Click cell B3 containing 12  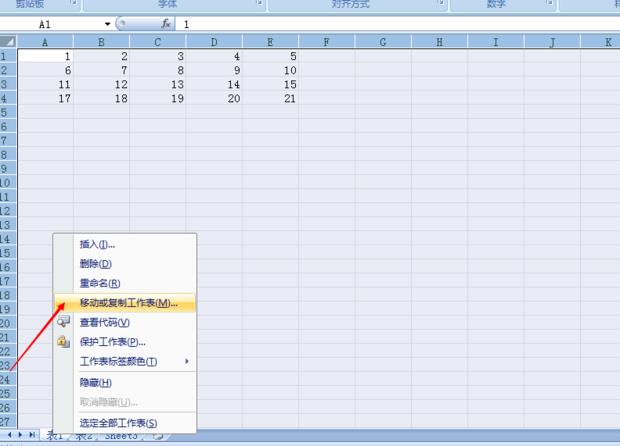tap(101, 84)
